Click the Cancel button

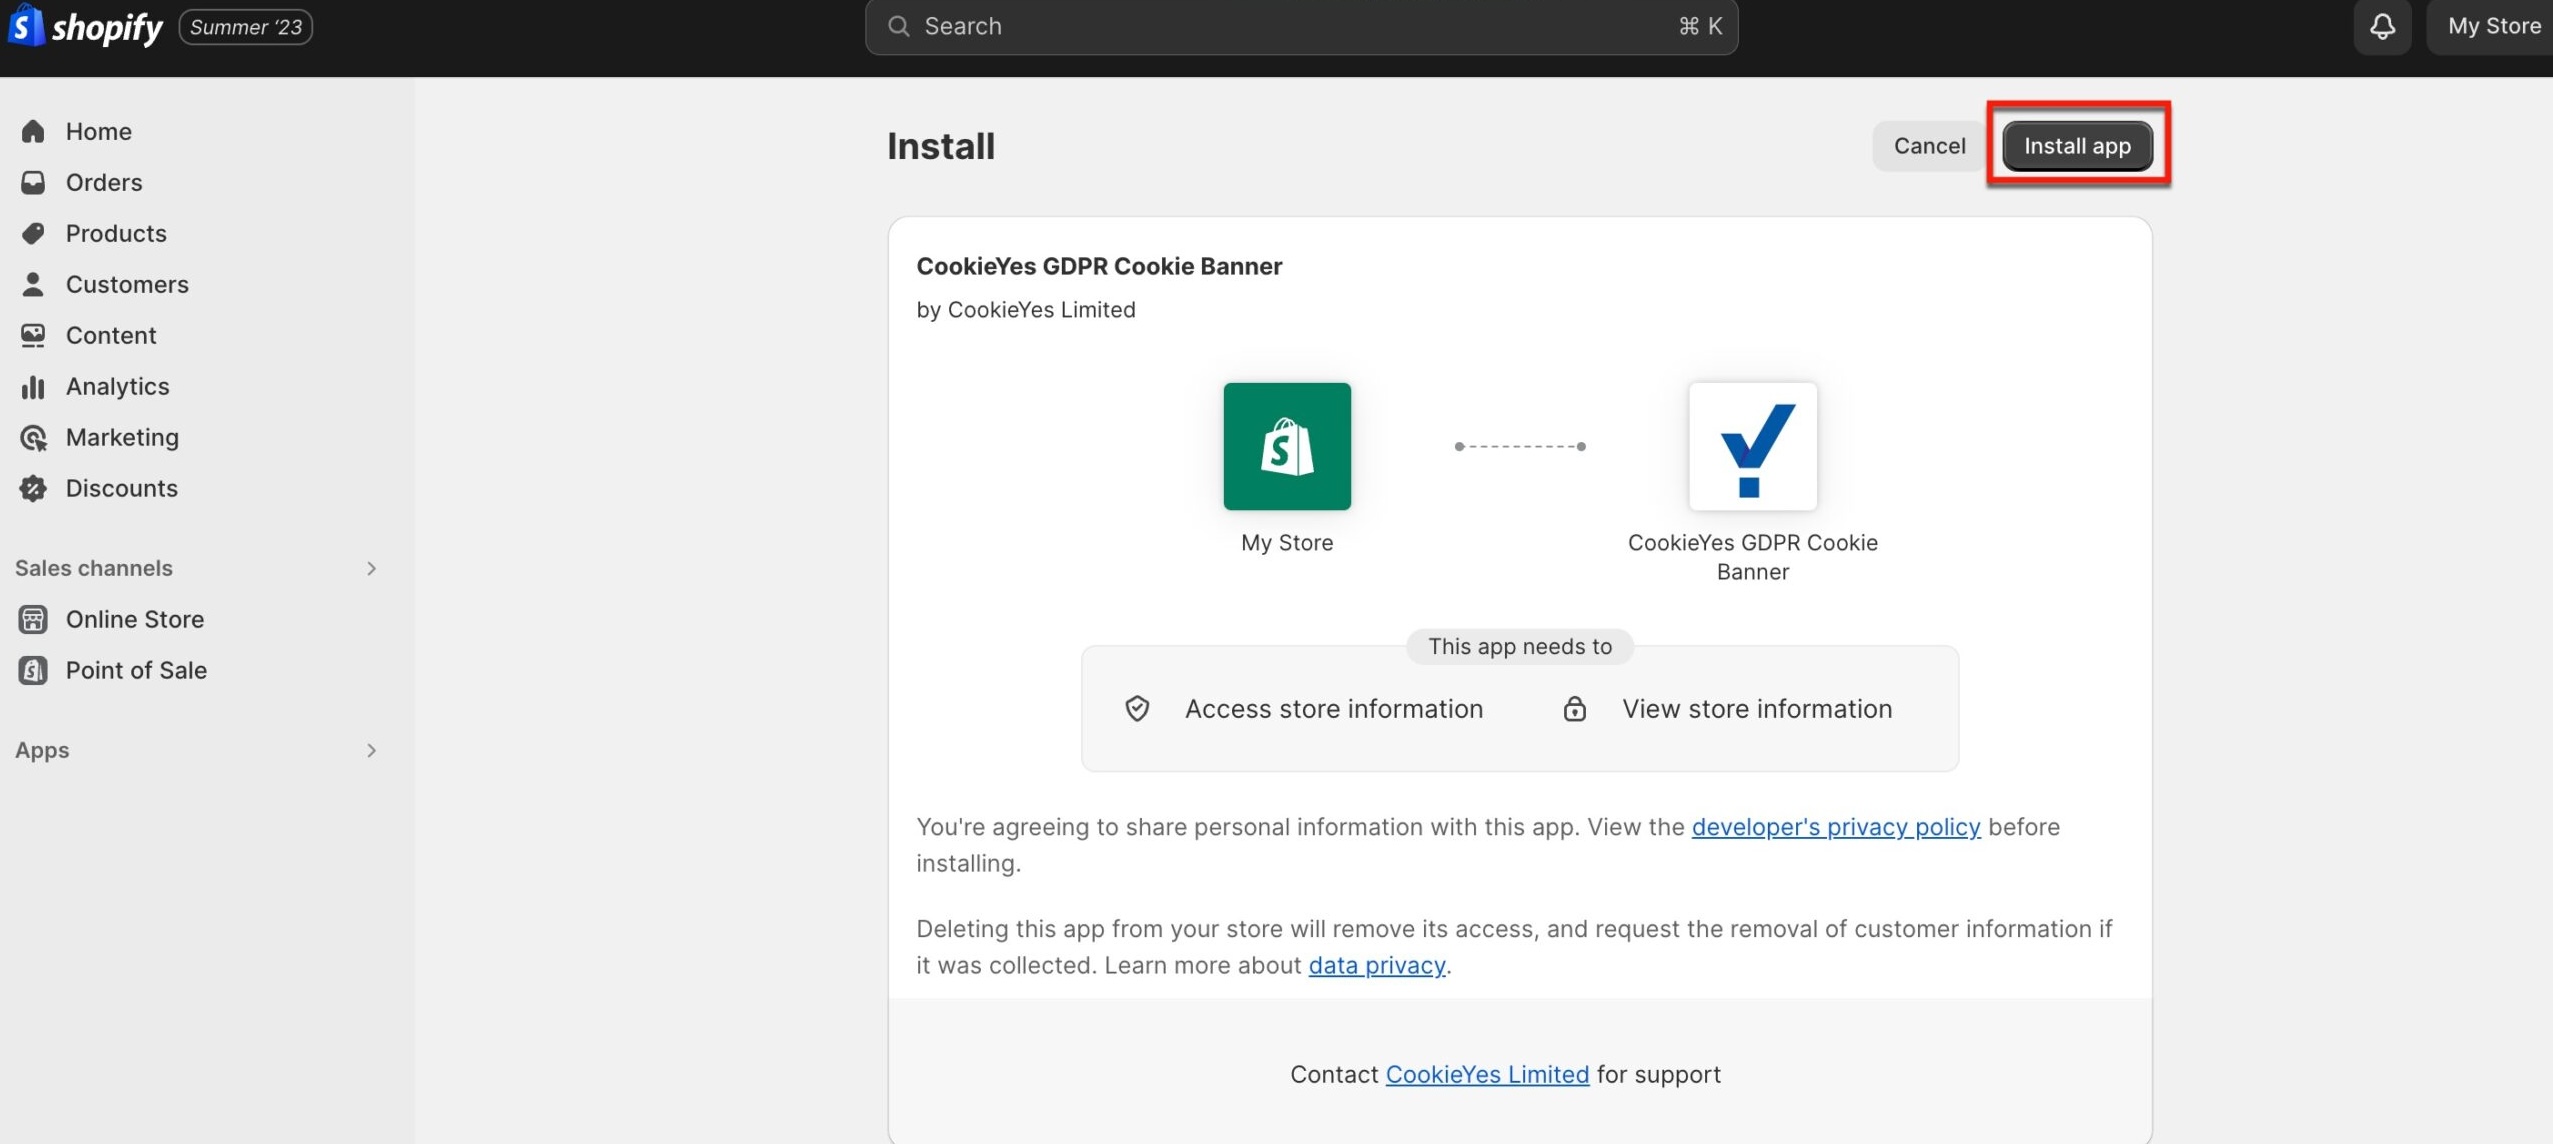[x=1929, y=146]
